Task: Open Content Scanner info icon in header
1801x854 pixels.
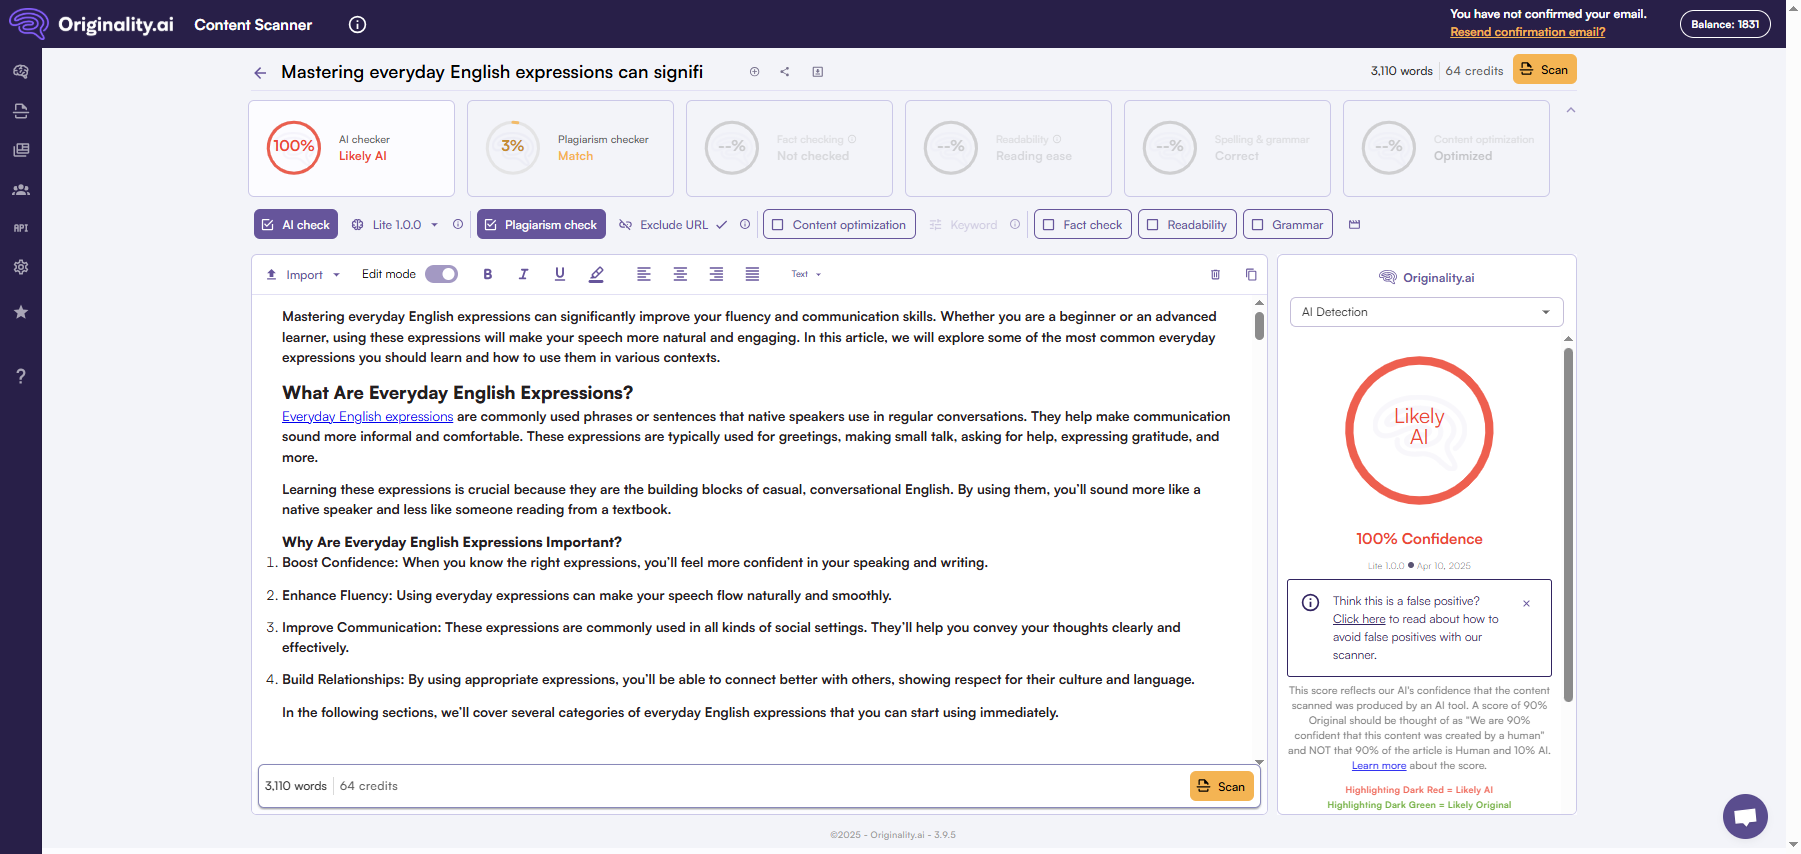Action: [357, 25]
